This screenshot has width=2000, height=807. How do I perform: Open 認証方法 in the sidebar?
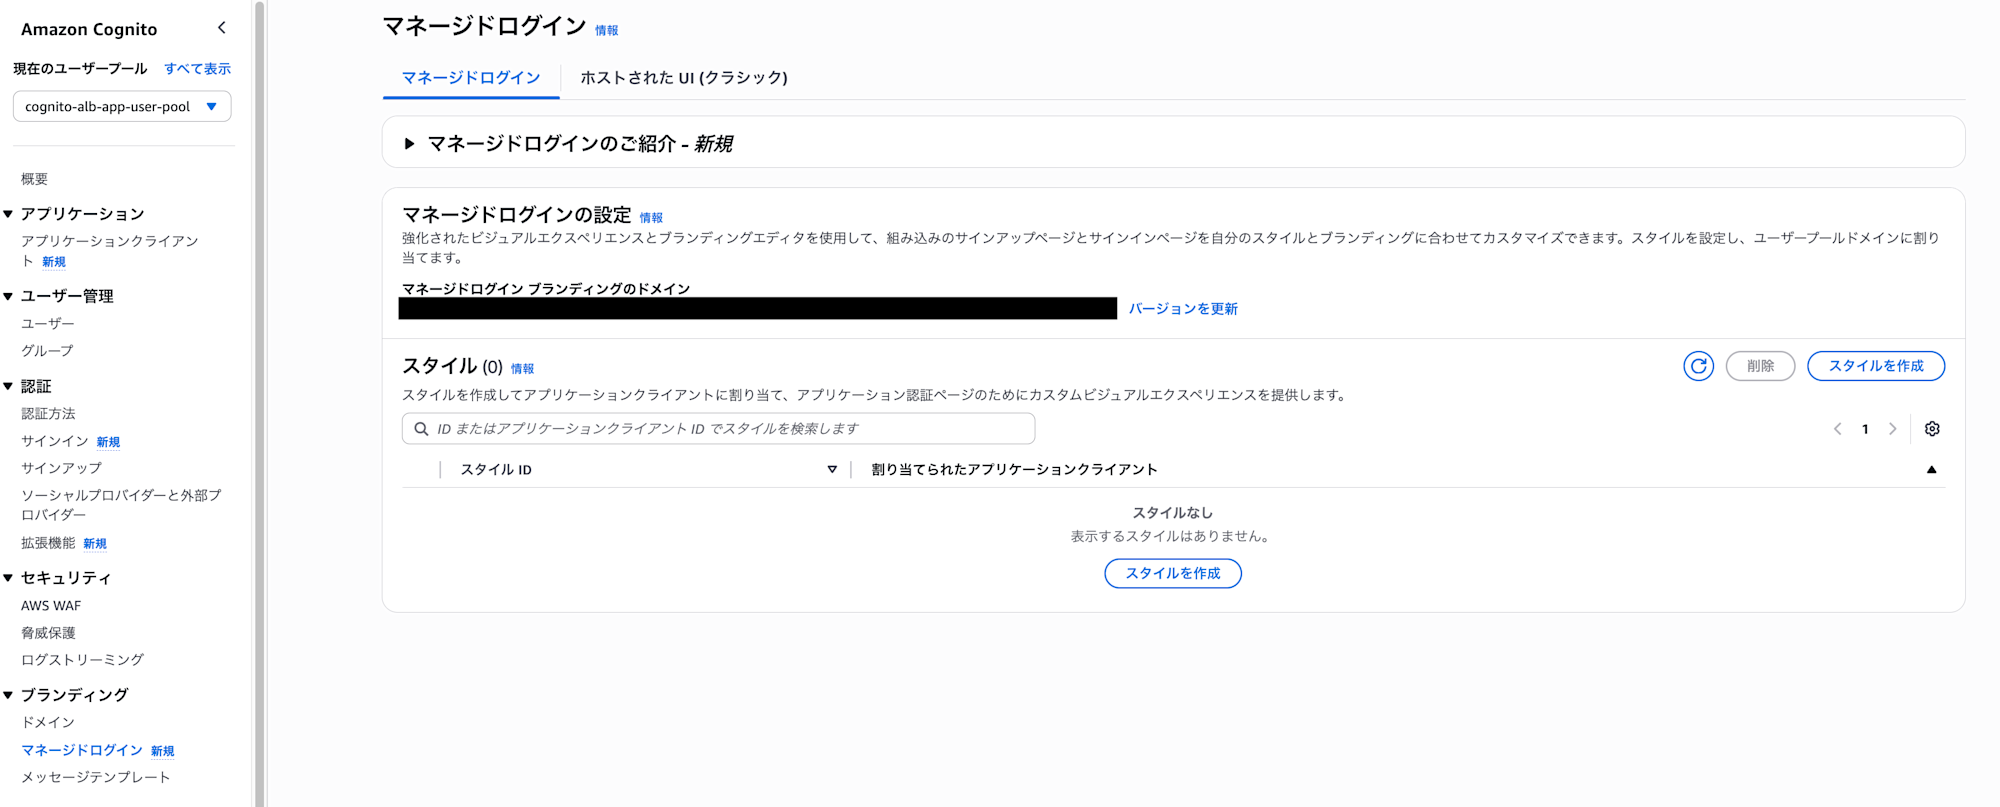pos(49,414)
